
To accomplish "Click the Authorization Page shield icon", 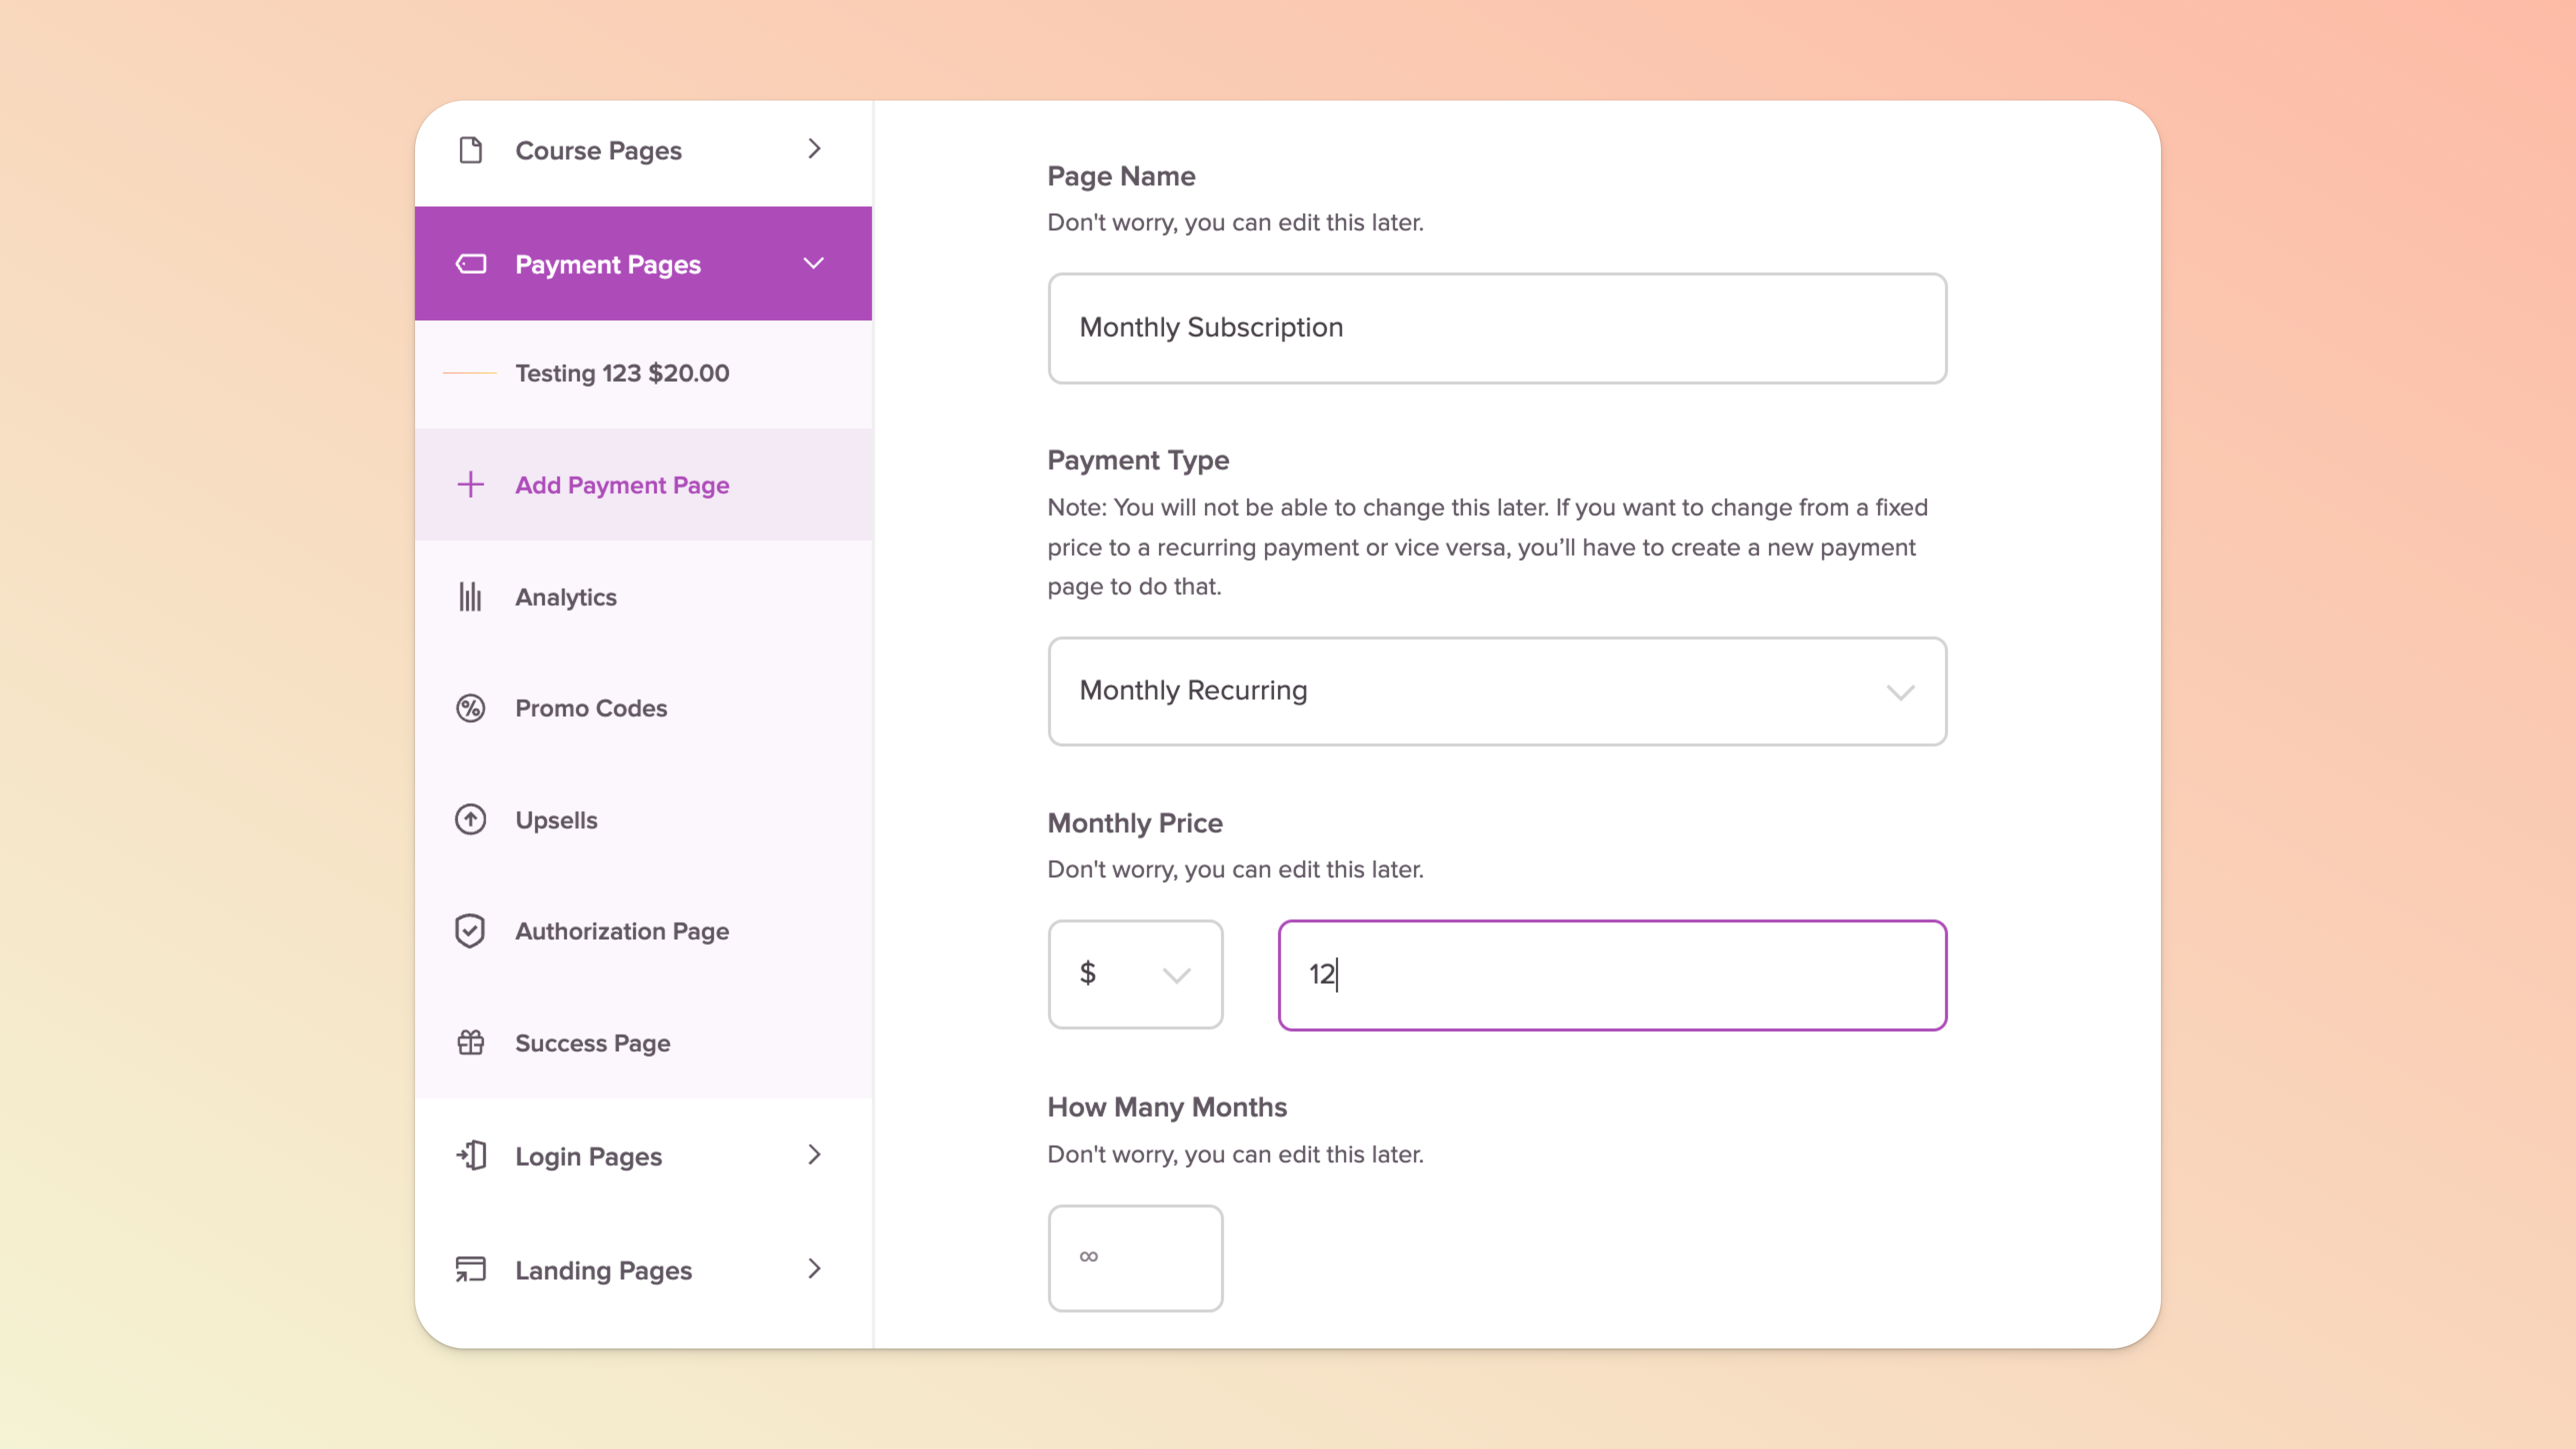I will [470, 931].
